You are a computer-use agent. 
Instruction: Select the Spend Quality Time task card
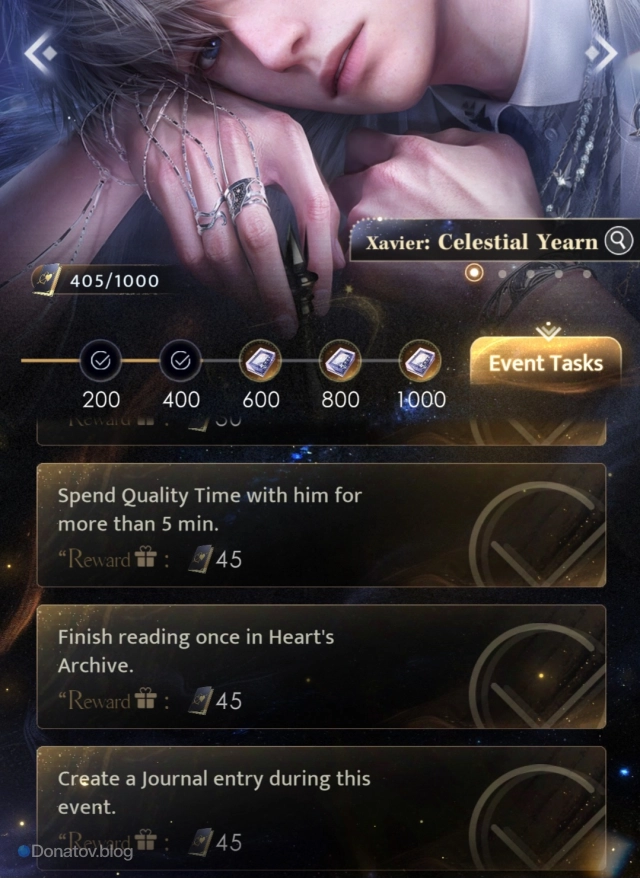(321, 525)
